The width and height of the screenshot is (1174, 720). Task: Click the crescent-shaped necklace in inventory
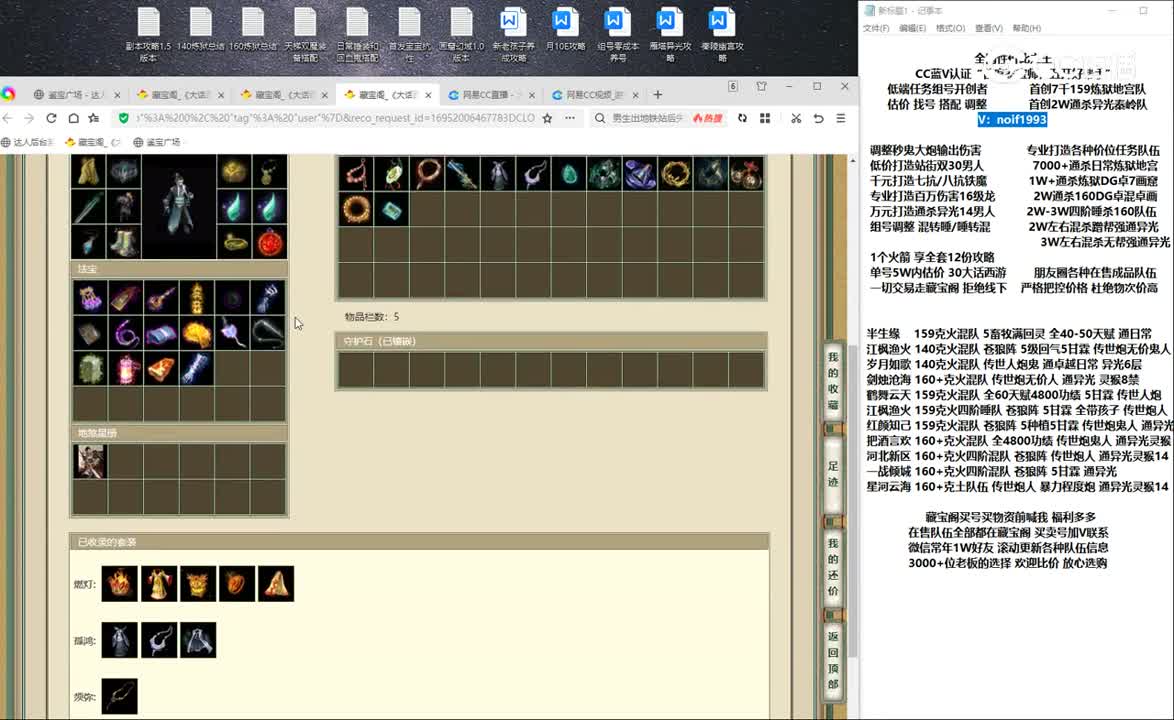pos(534,174)
